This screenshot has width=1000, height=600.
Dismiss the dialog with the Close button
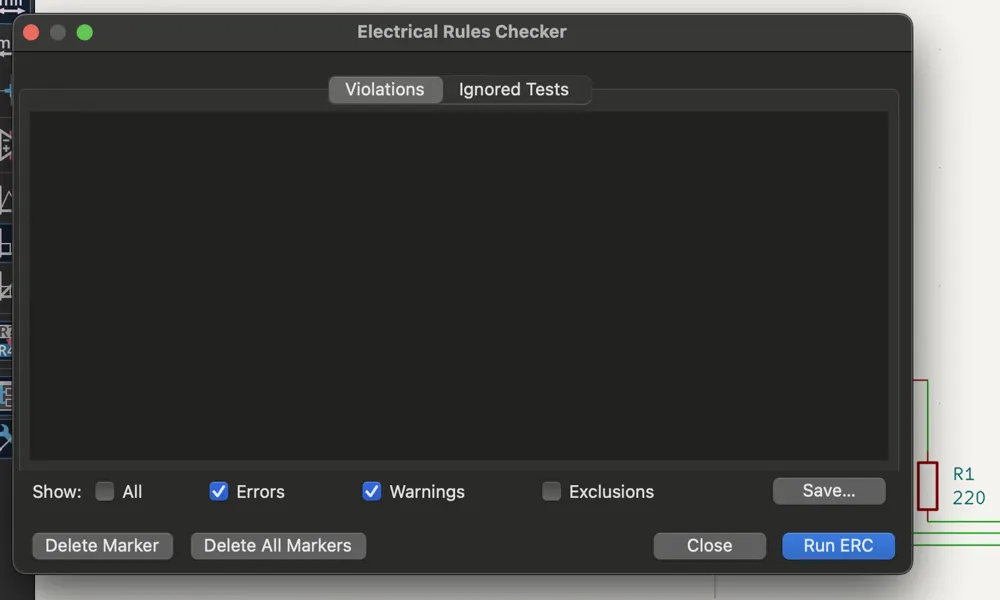pyautogui.click(x=709, y=546)
